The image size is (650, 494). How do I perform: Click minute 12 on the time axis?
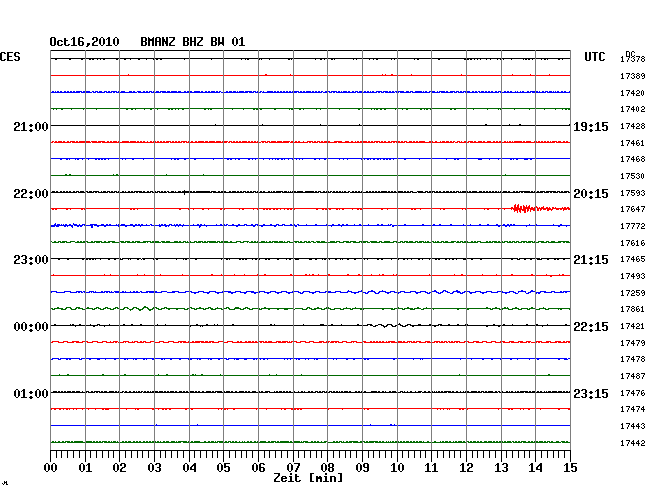pyautogui.click(x=466, y=468)
